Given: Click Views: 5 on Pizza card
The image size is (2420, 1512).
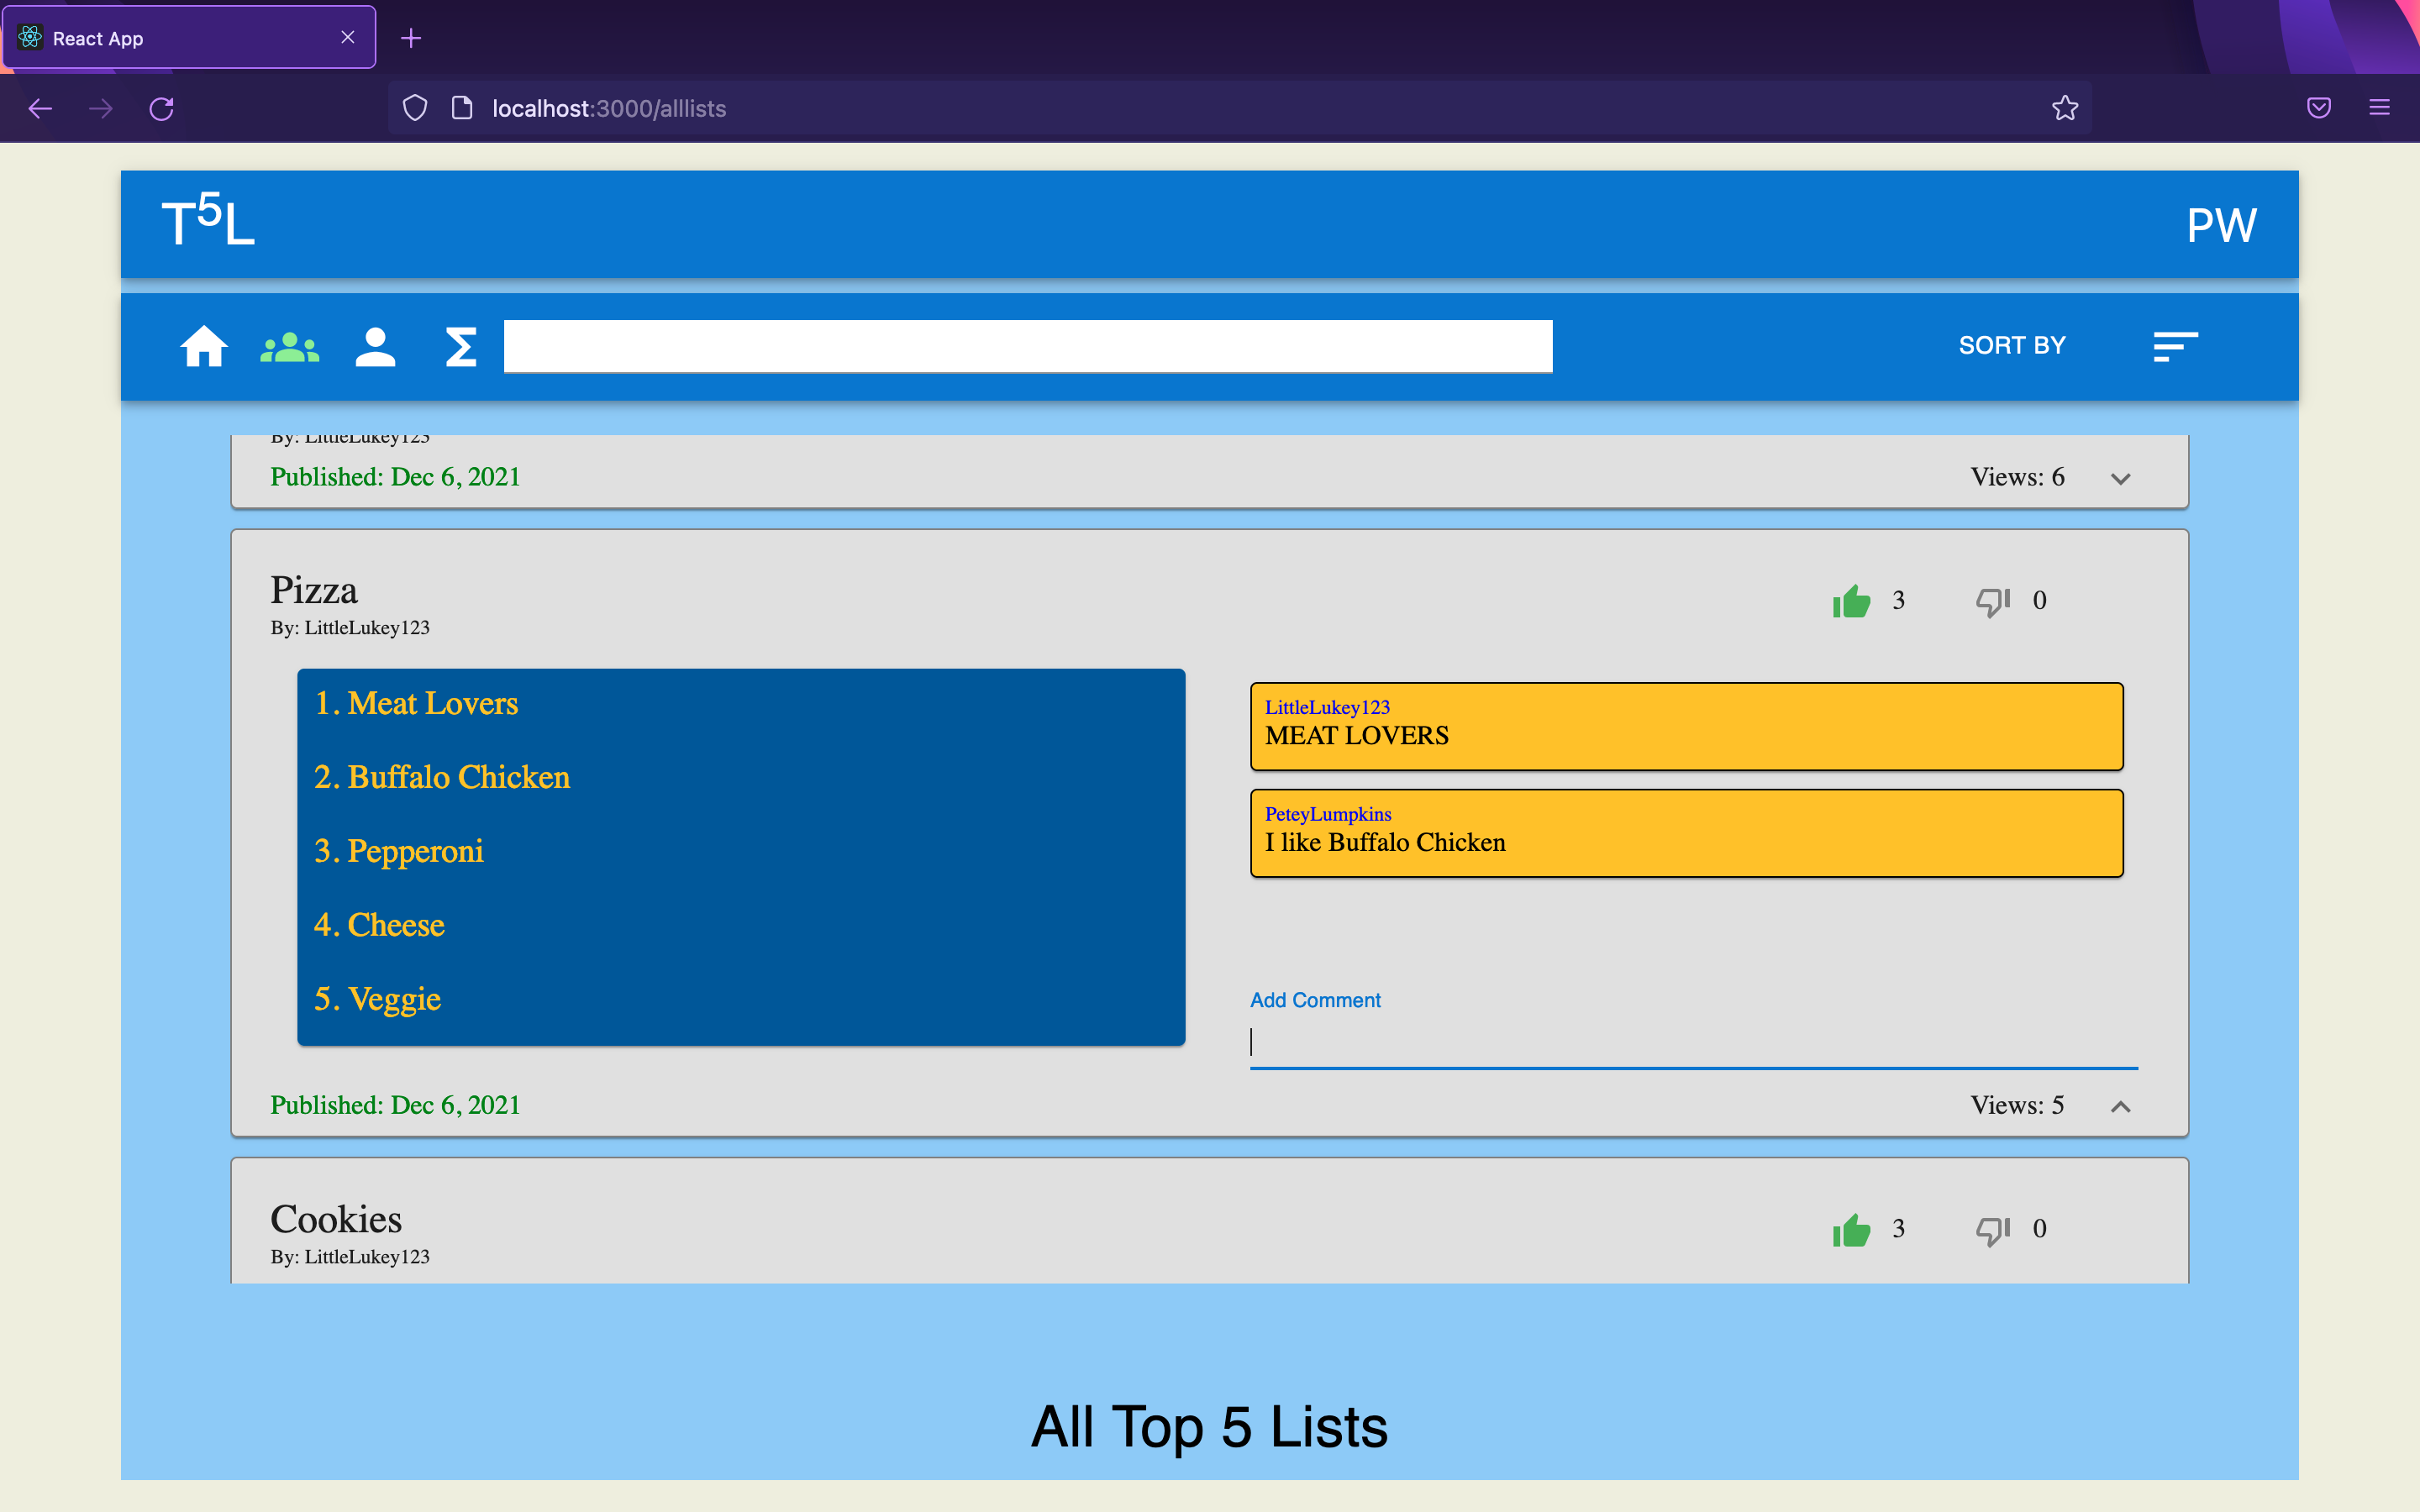Looking at the screenshot, I should 2017,1105.
